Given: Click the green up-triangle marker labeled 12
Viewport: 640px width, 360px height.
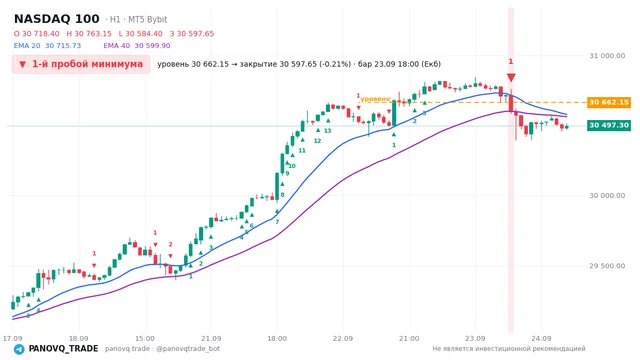Looking at the screenshot, I should [318, 130].
